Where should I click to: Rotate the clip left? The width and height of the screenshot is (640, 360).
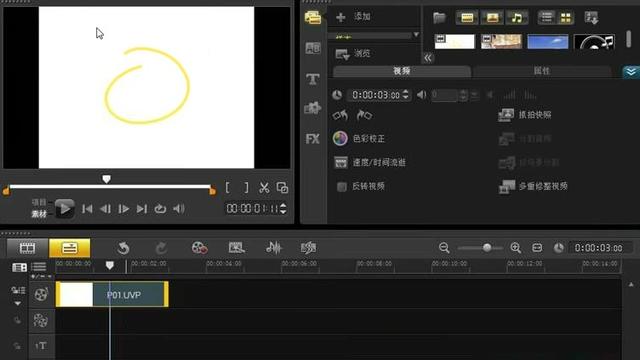(x=340, y=116)
